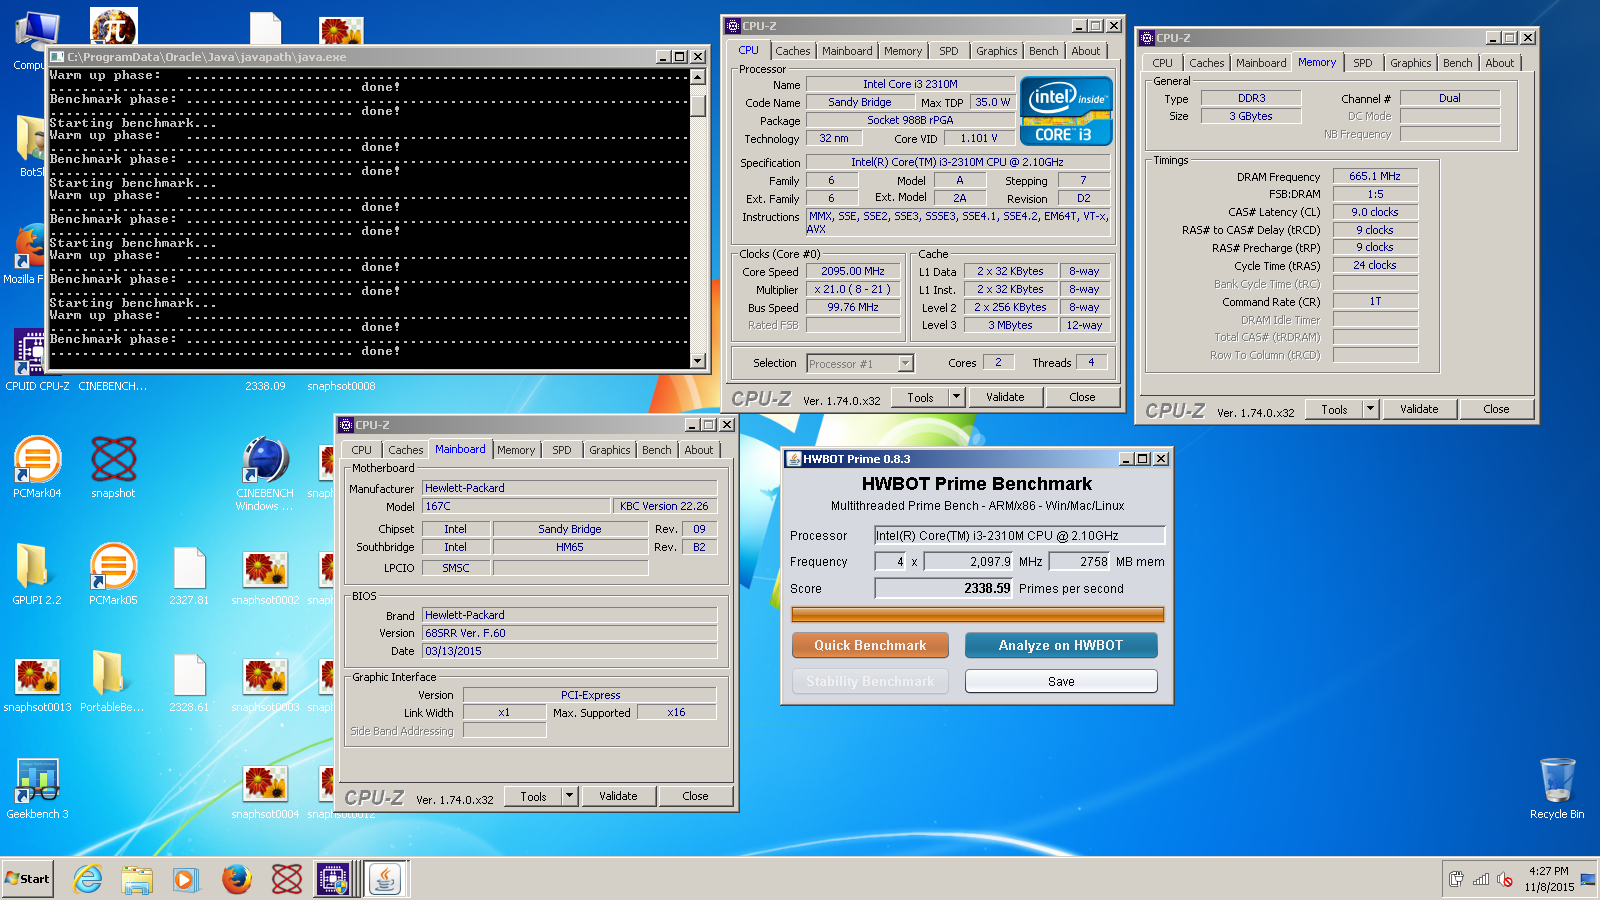Open Mainboard tab in CPU window
This screenshot has width=1600, height=900.
click(x=847, y=51)
